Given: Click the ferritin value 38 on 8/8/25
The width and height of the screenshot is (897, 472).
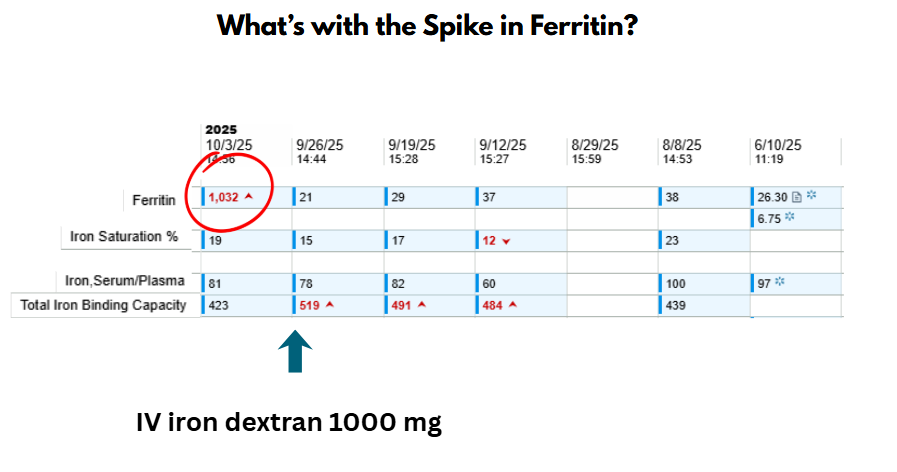Looking at the screenshot, I should tap(672, 197).
